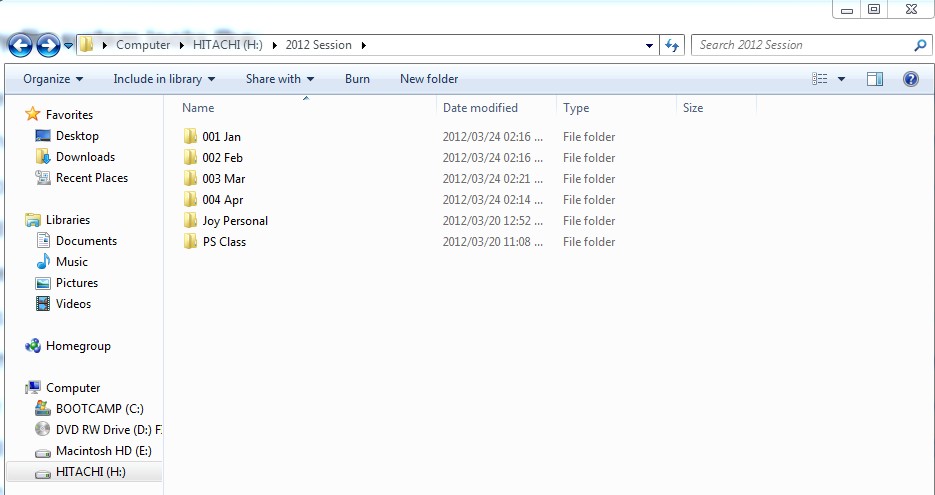Restore down the Explorer window
Viewport: 935px width, 495px height.
click(874, 9)
